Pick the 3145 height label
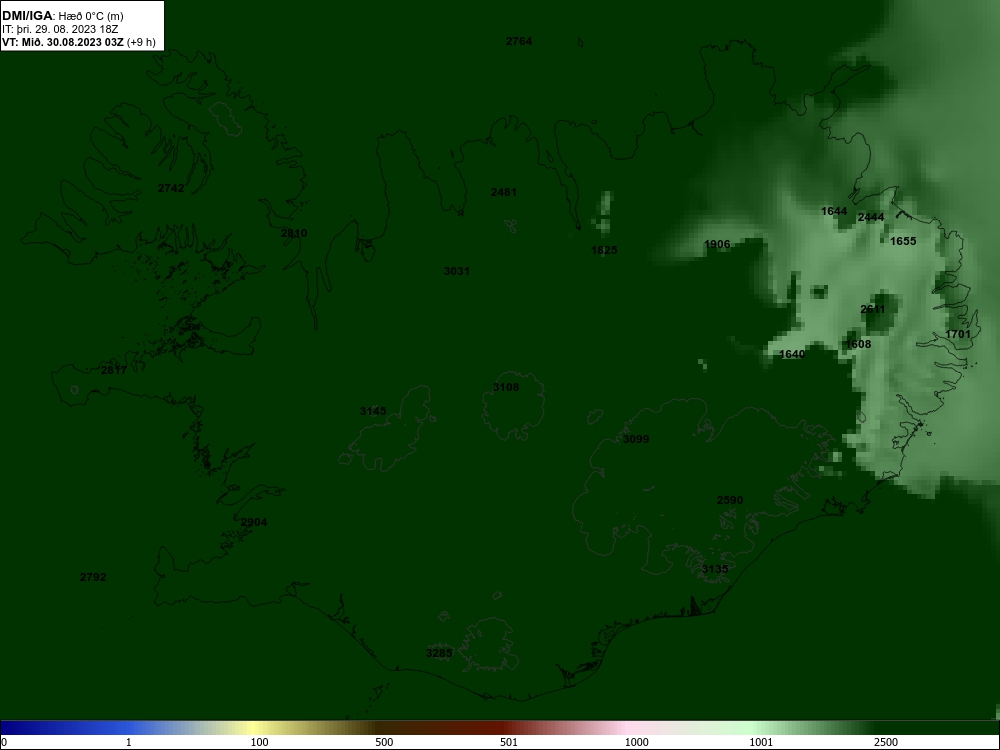The image size is (1000, 750). [372, 411]
